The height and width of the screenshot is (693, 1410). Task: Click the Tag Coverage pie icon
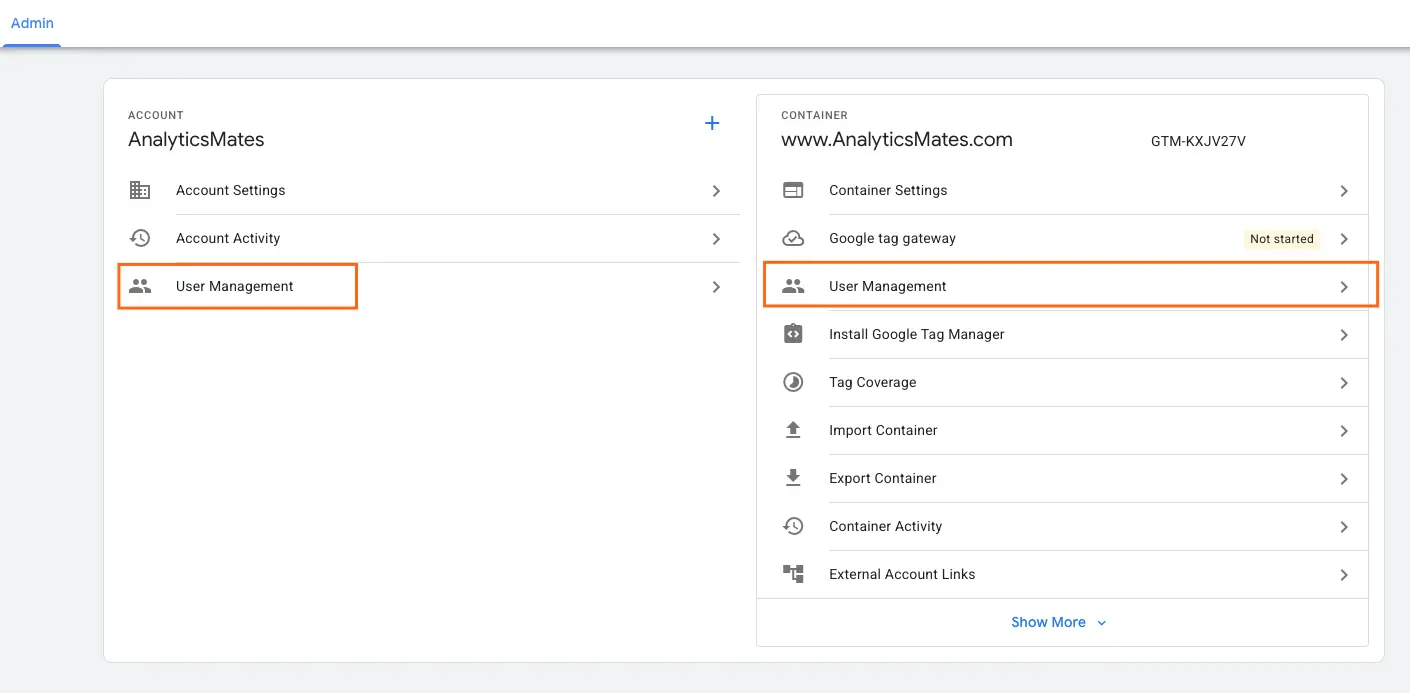pos(793,382)
